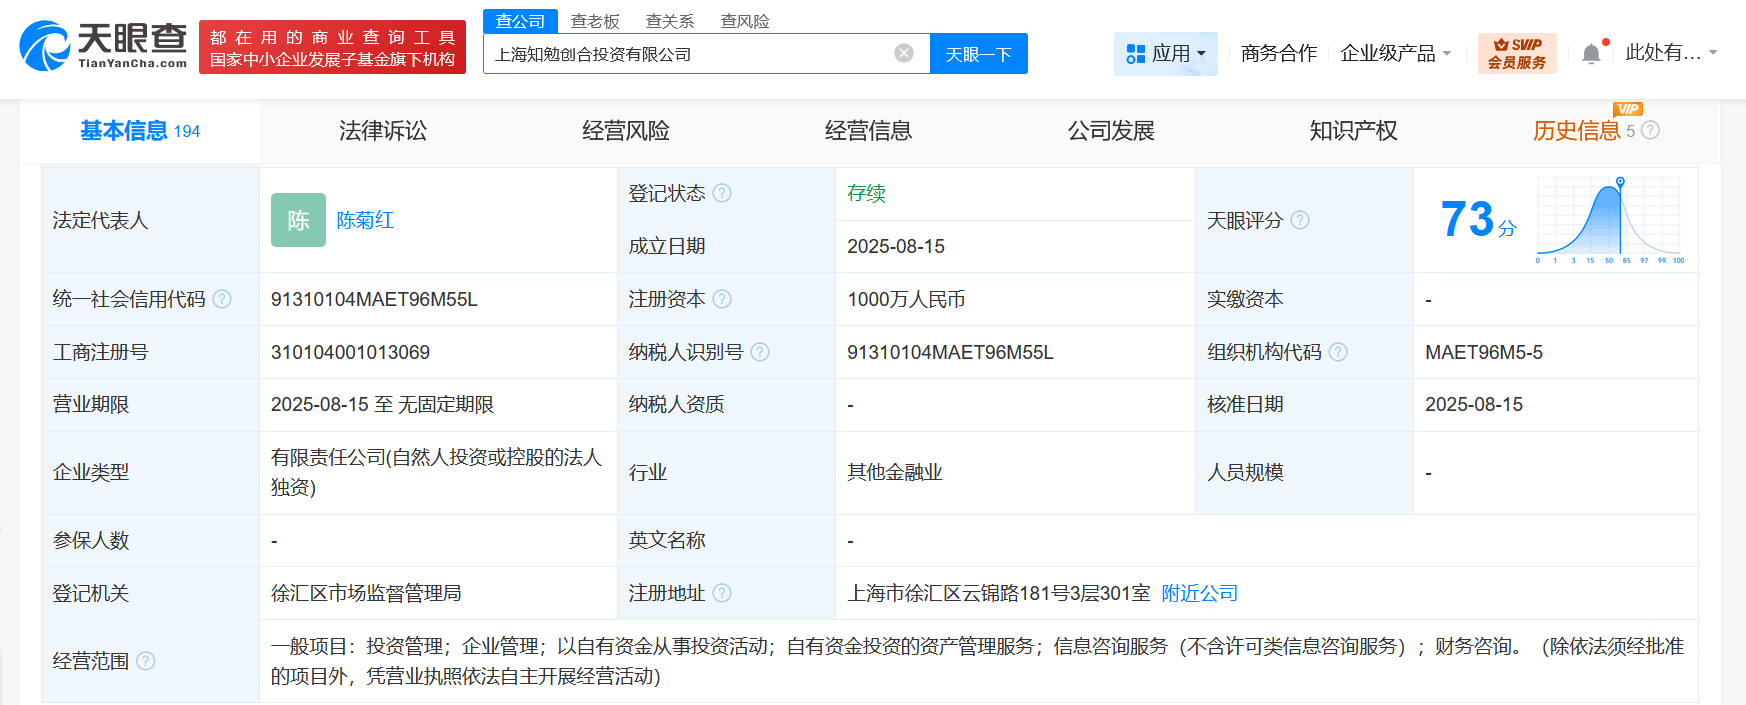Viewport: 1746px width, 705px height.
Task: Clear the search box text
Action: [904, 53]
